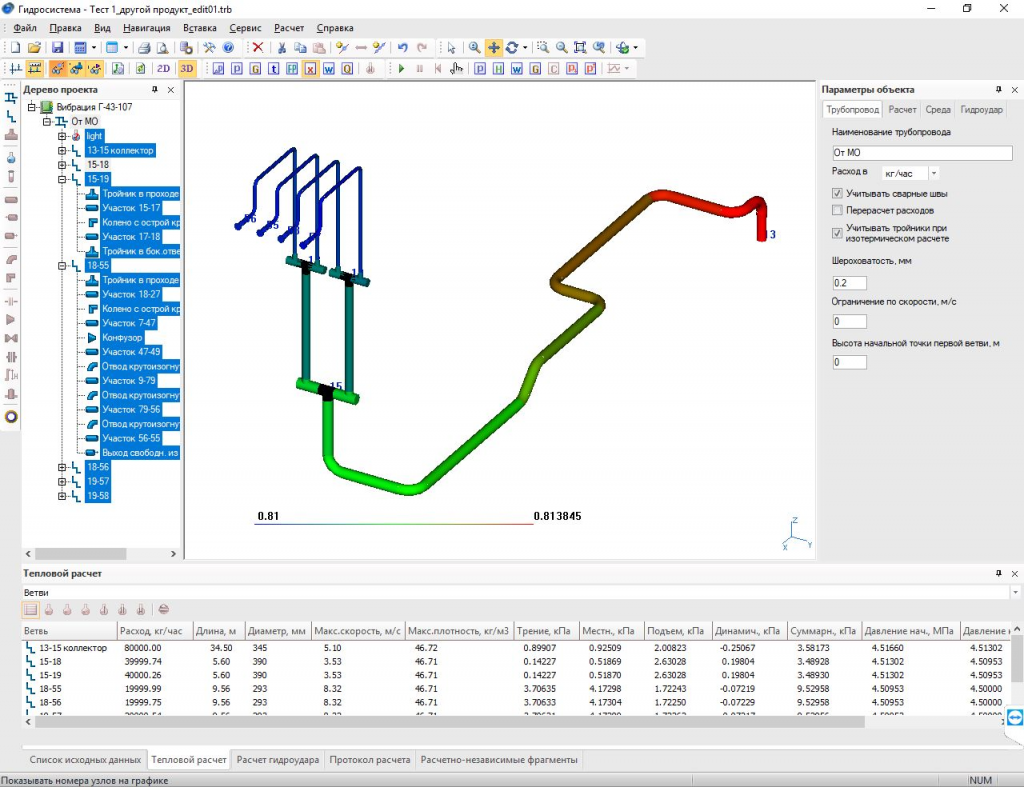Switch to 'Протокол расчета' tab
The image size is (1024, 787).
tap(370, 760)
